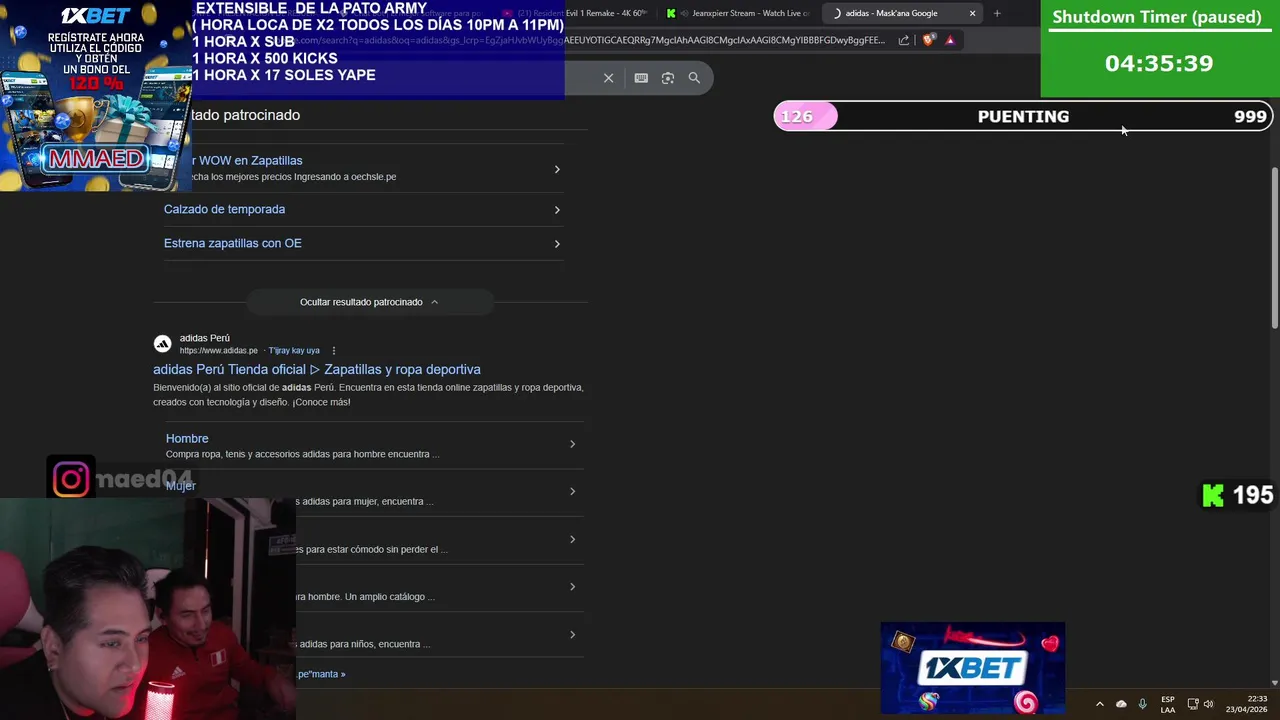Open Calzado de temporada link
The height and width of the screenshot is (720, 1280).
click(x=224, y=209)
